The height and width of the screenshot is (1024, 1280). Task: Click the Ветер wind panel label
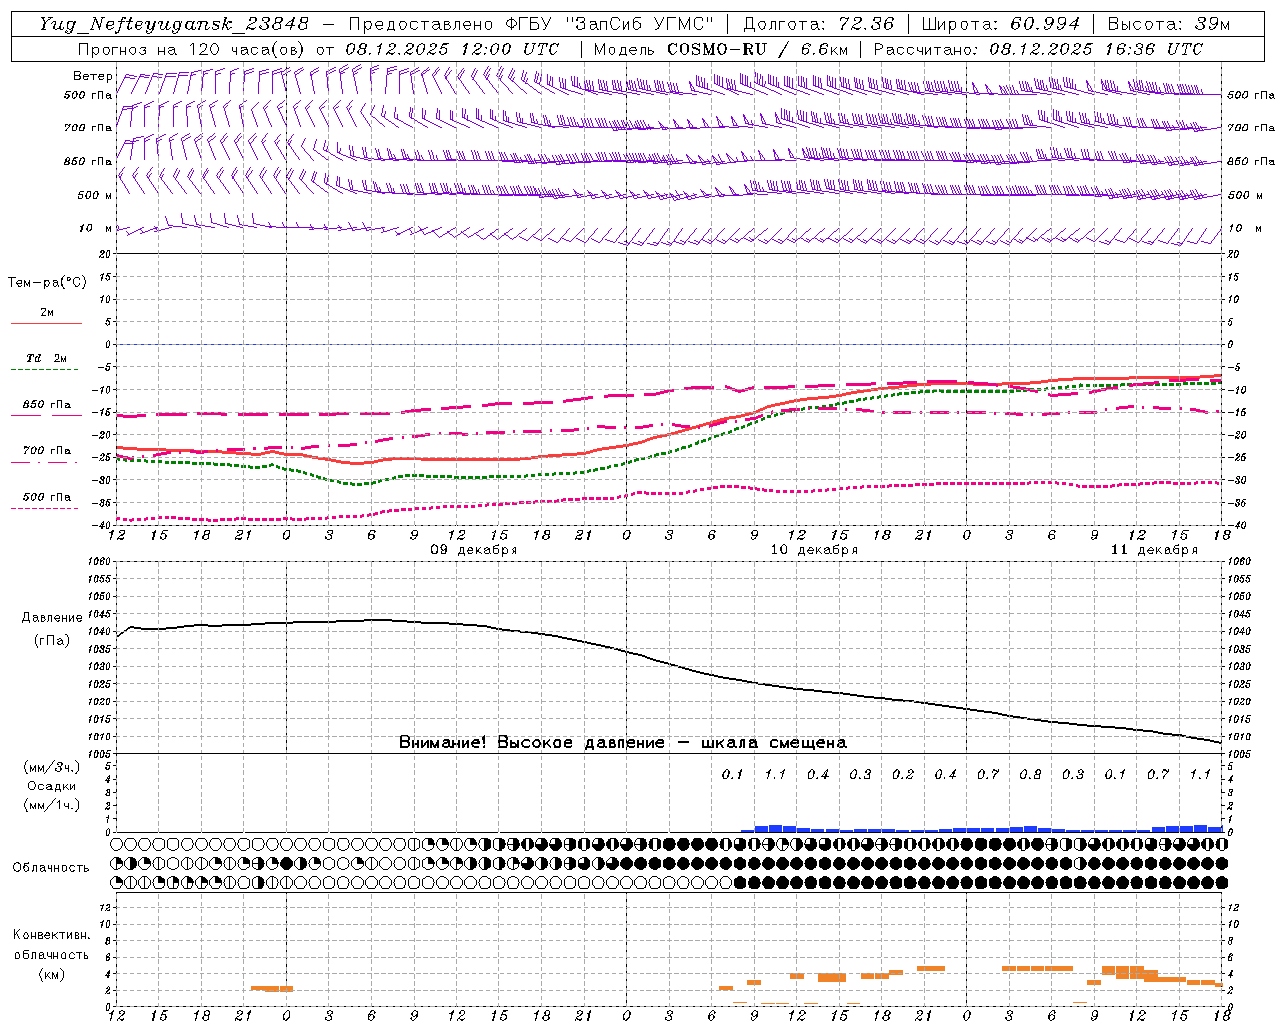(93, 76)
